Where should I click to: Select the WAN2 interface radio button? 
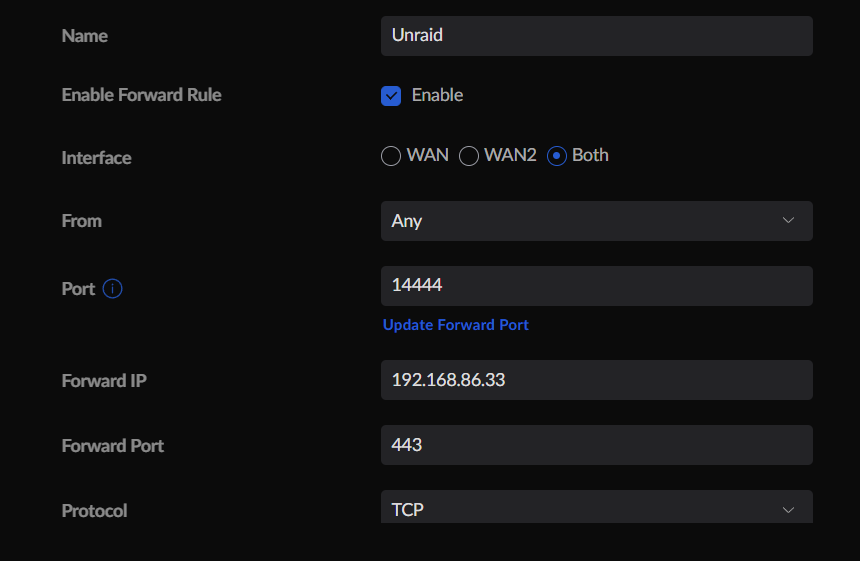[x=469, y=156]
